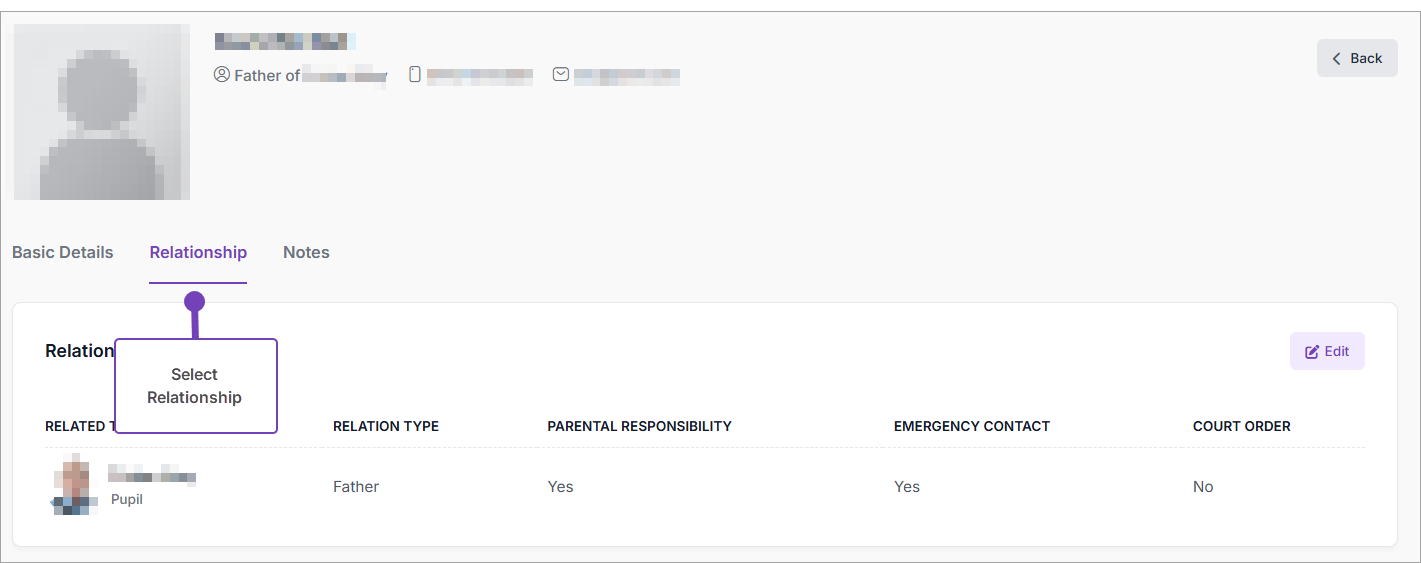Click the large profile avatar placeholder
This screenshot has width=1421, height=563.
(102, 112)
